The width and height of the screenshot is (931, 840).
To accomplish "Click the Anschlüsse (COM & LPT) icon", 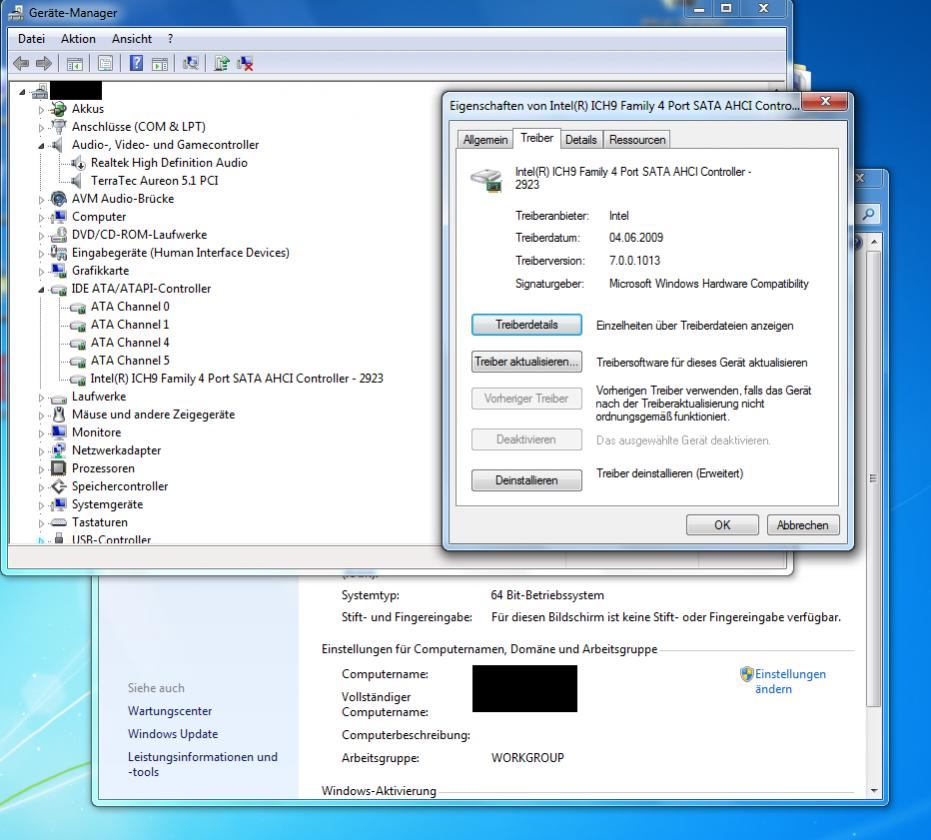I will coord(58,126).
